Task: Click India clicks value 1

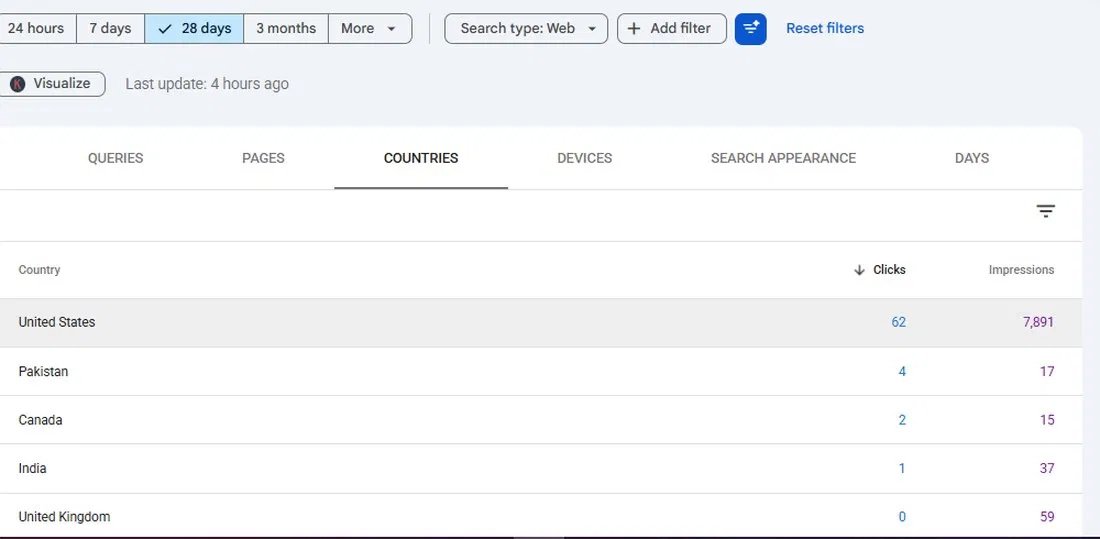Action: [902, 468]
